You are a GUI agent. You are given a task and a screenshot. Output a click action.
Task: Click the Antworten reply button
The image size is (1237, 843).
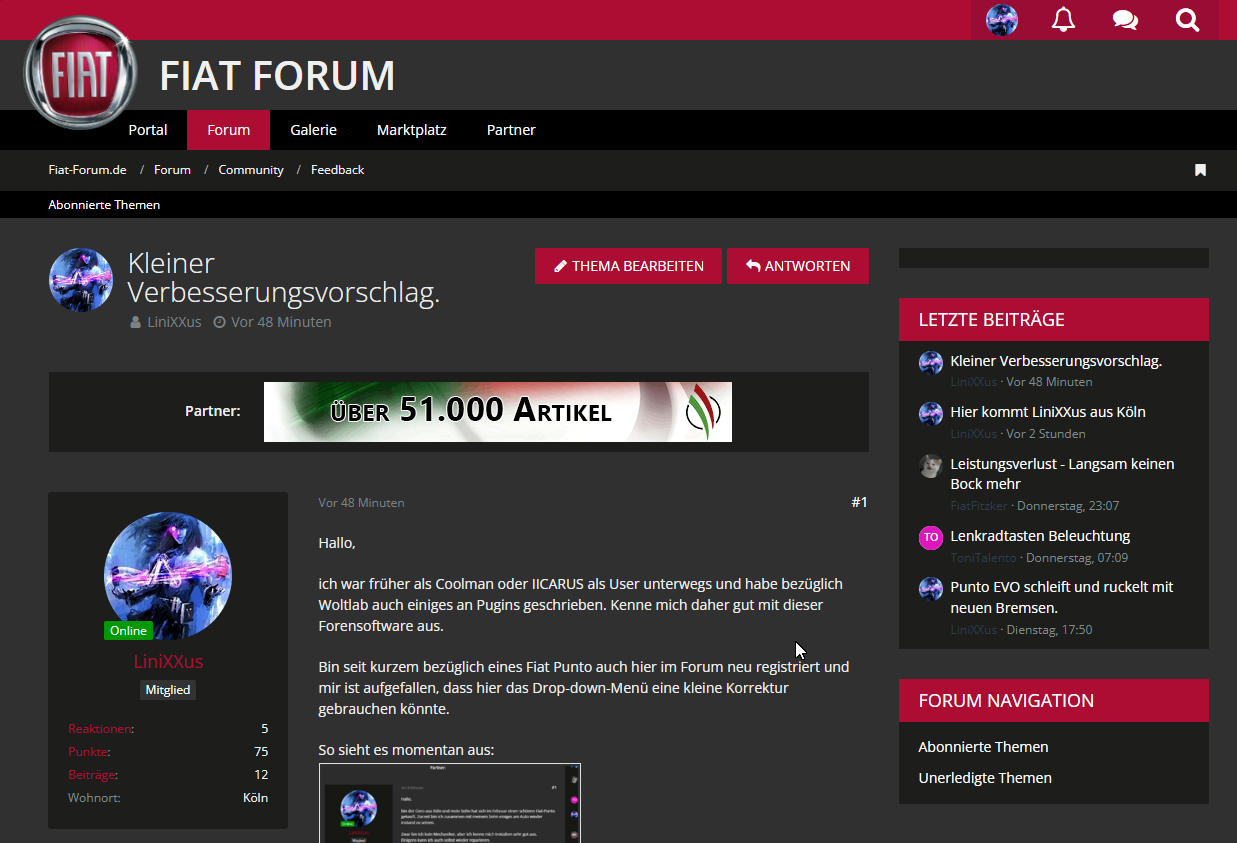[x=797, y=266]
